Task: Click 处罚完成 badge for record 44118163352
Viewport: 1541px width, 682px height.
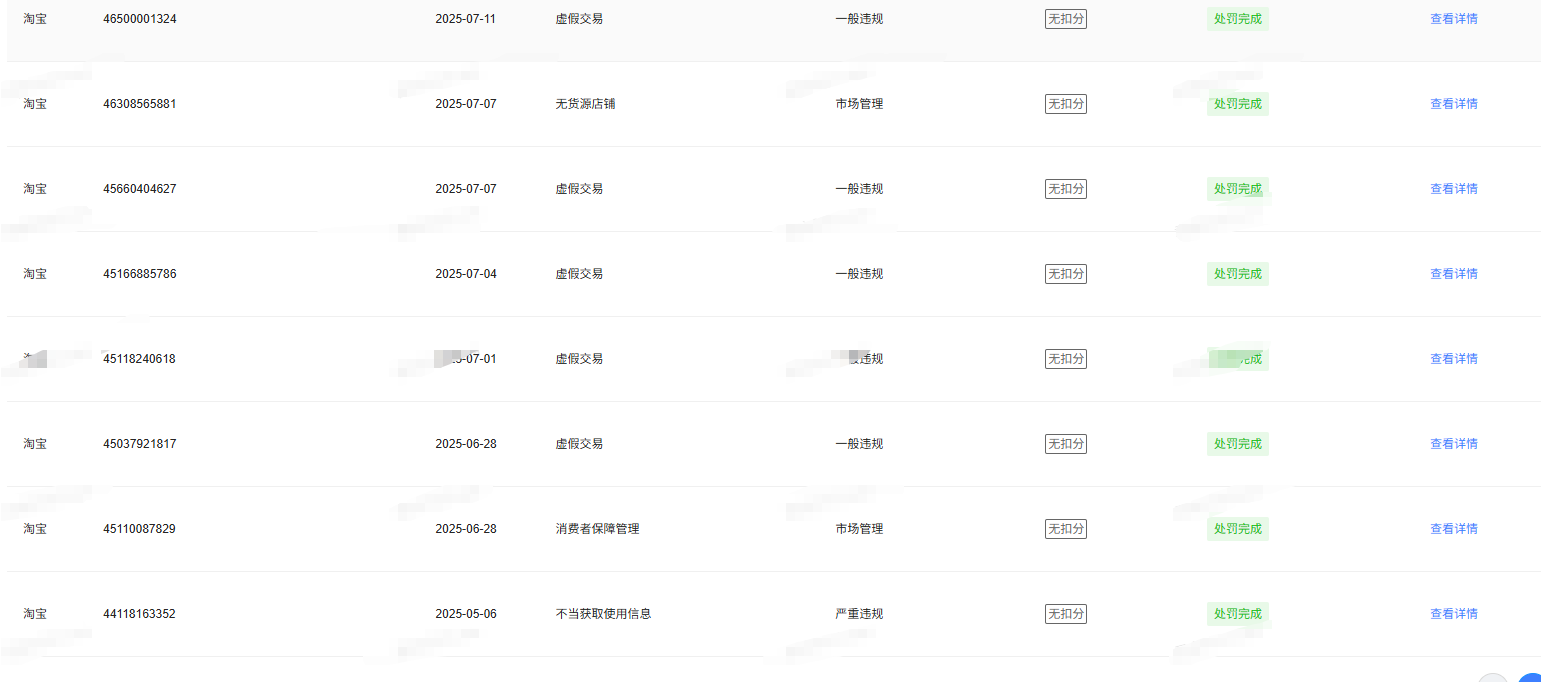Action: 1237,614
